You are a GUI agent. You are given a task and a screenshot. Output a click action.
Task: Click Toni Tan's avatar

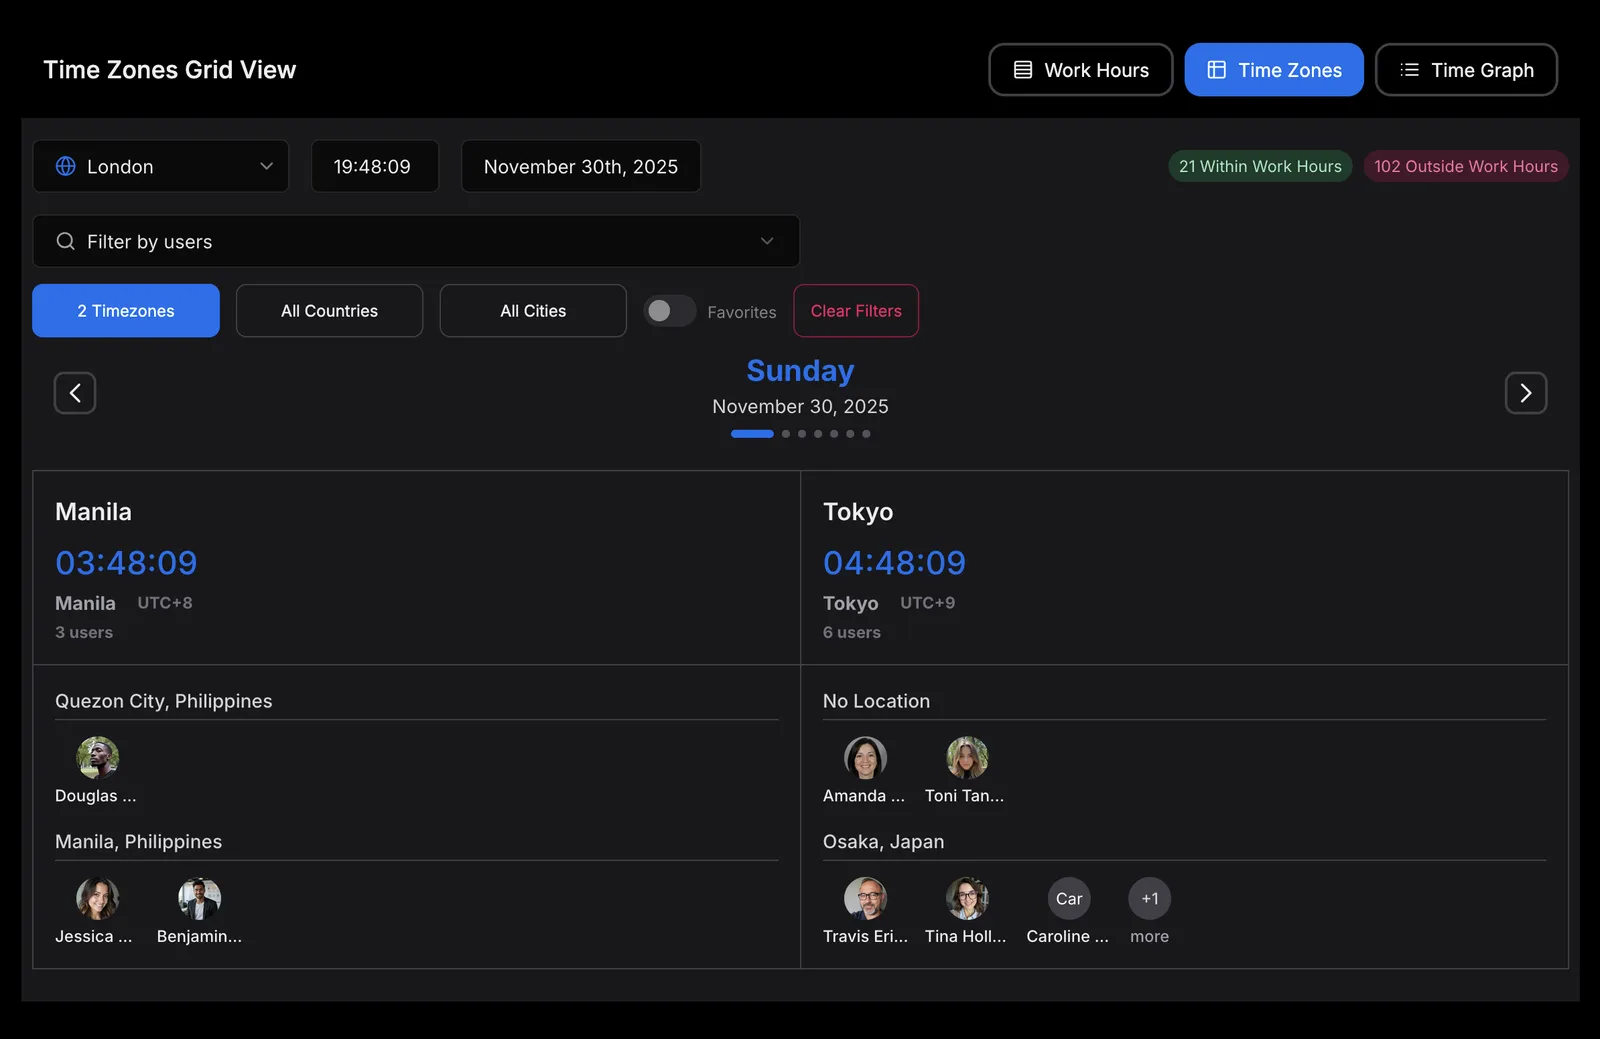click(x=968, y=758)
